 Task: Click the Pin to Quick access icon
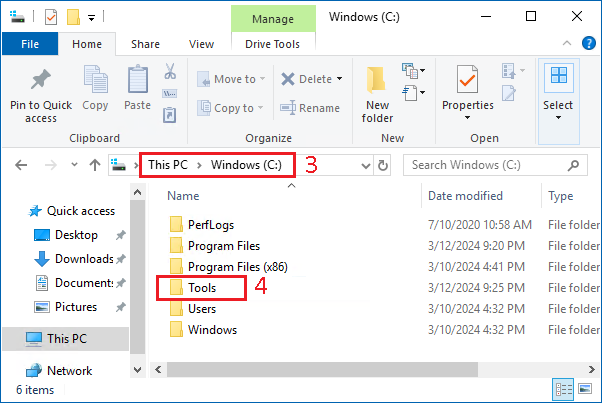(x=41, y=79)
